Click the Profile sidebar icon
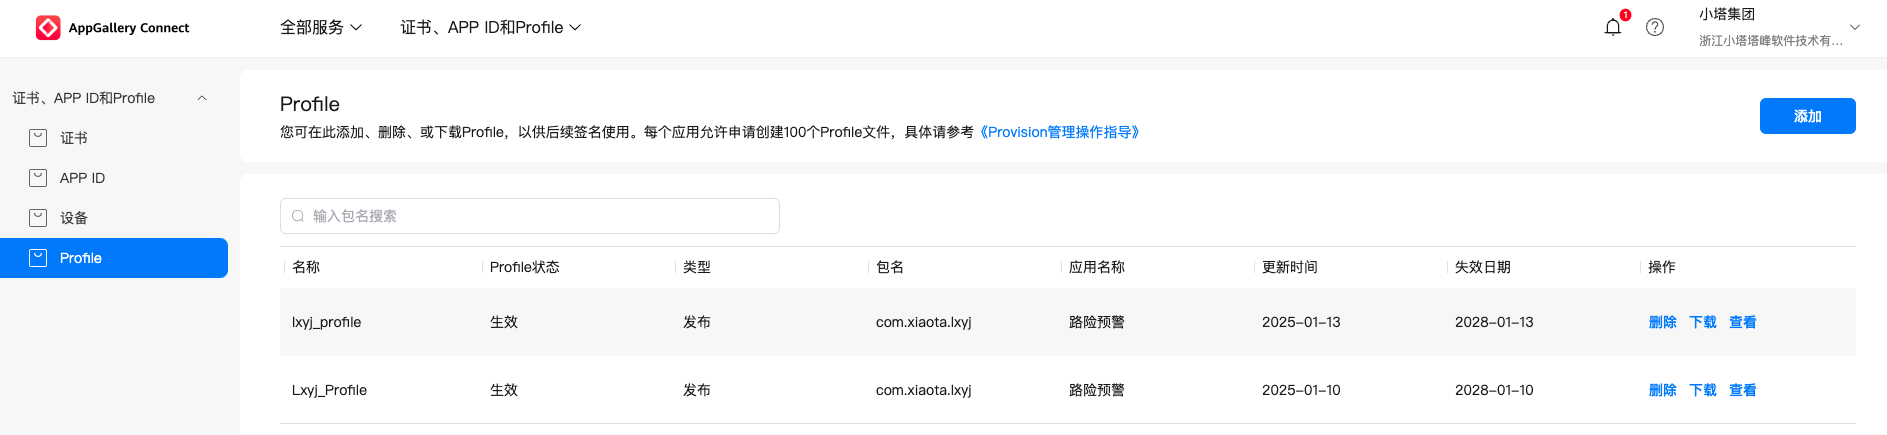Image resolution: width=1887 pixels, height=435 pixels. pyautogui.click(x=38, y=258)
